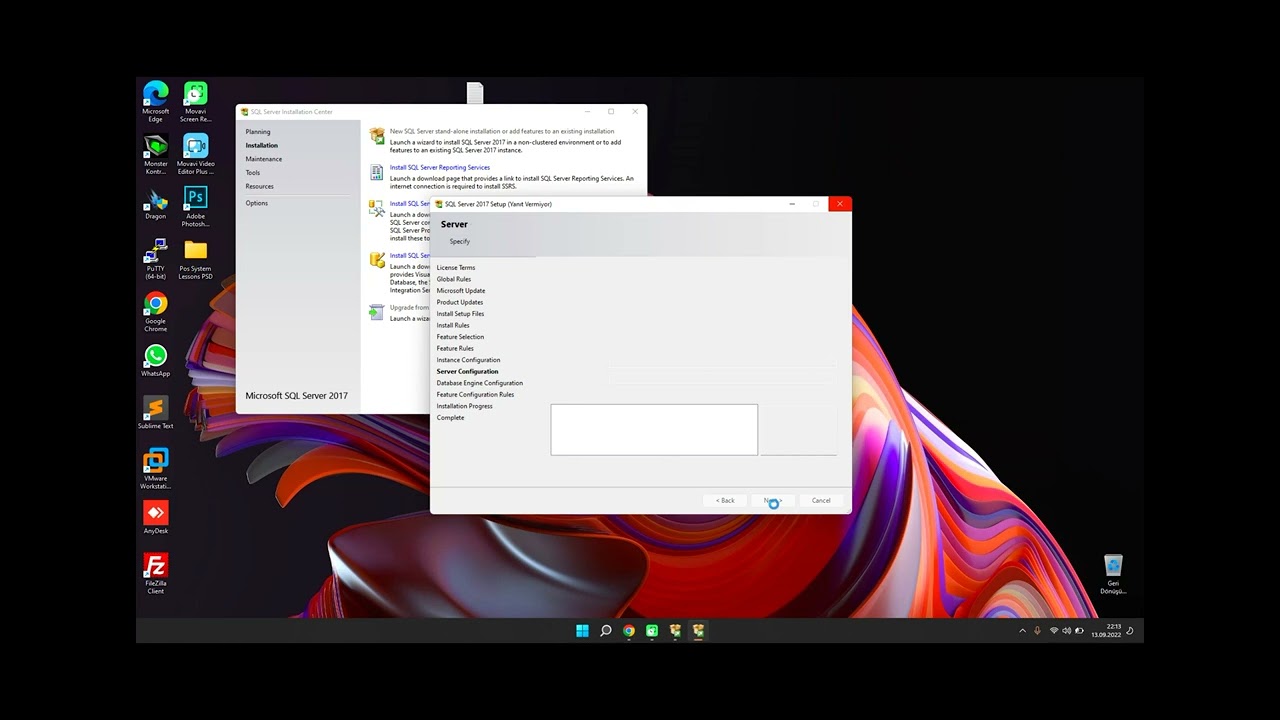Select Installation in Installation Center sidebar

262,145
